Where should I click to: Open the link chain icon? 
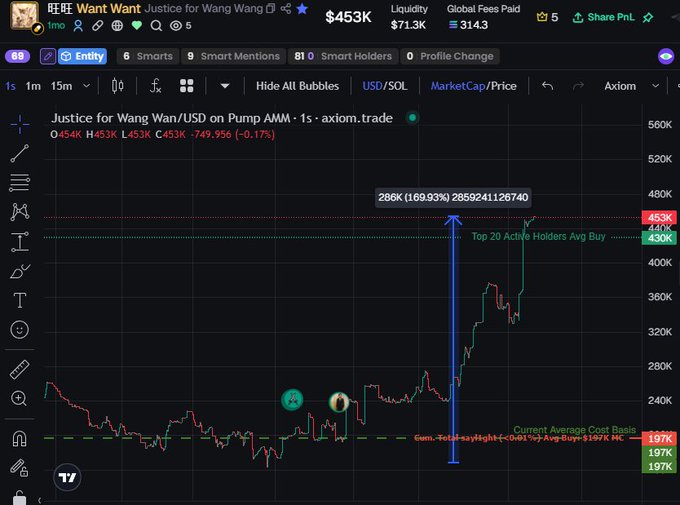[x=98, y=26]
